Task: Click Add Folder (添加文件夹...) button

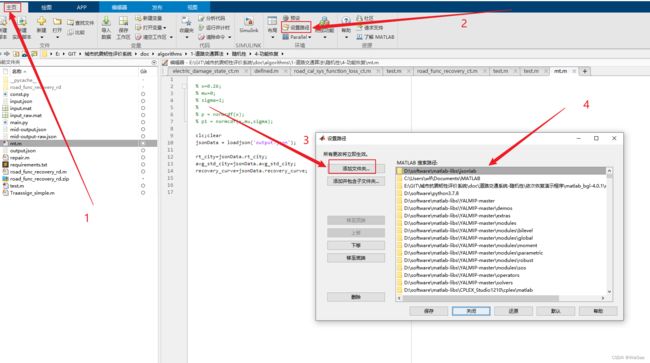Action: point(356,169)
